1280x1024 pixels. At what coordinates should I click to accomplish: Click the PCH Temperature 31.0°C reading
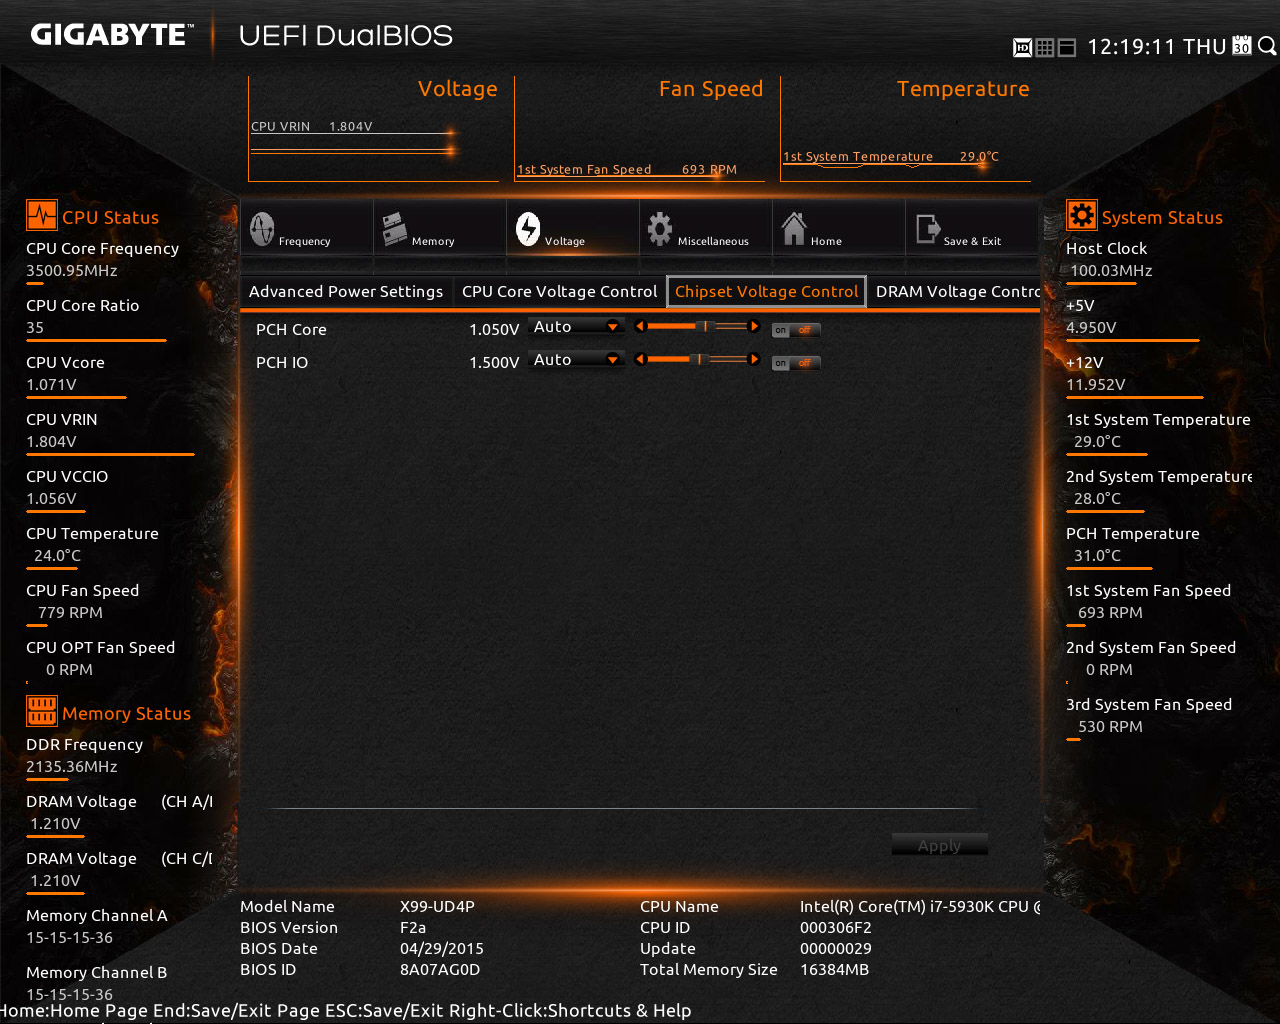click(x=1097, y=556)
